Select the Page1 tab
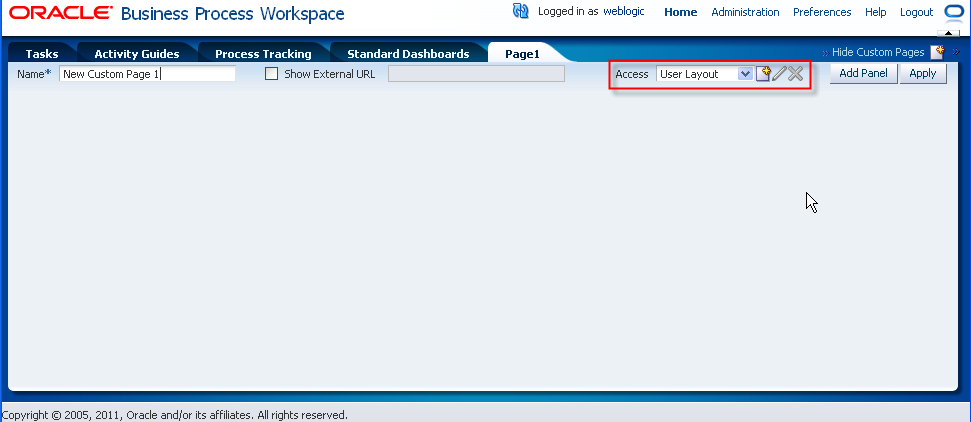Viewport: 971px width, 422px height. pyautogui.click(x=522, y=54)
